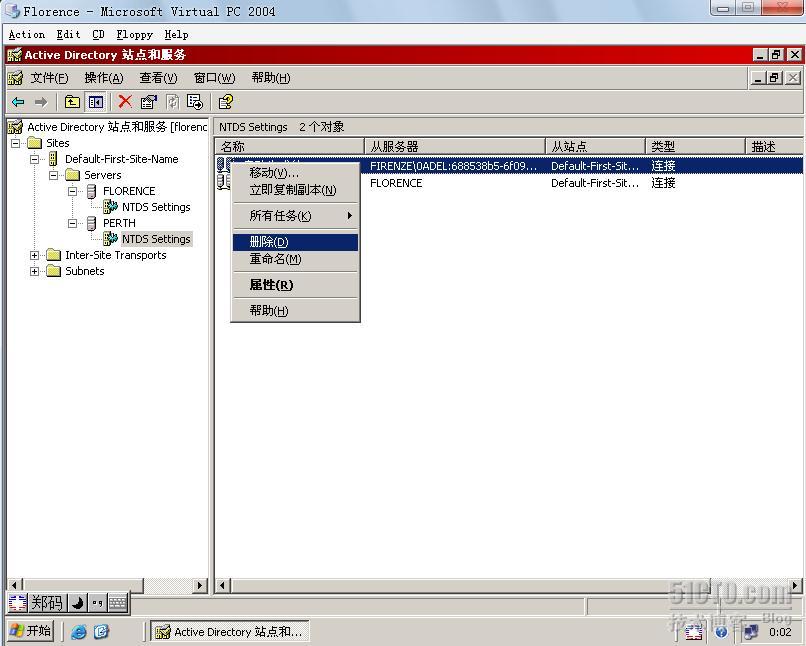The height and width of the screenshot is (646, 806).
Task: Toggle the show/hide console tree icon
Action: tap(96, 102)
